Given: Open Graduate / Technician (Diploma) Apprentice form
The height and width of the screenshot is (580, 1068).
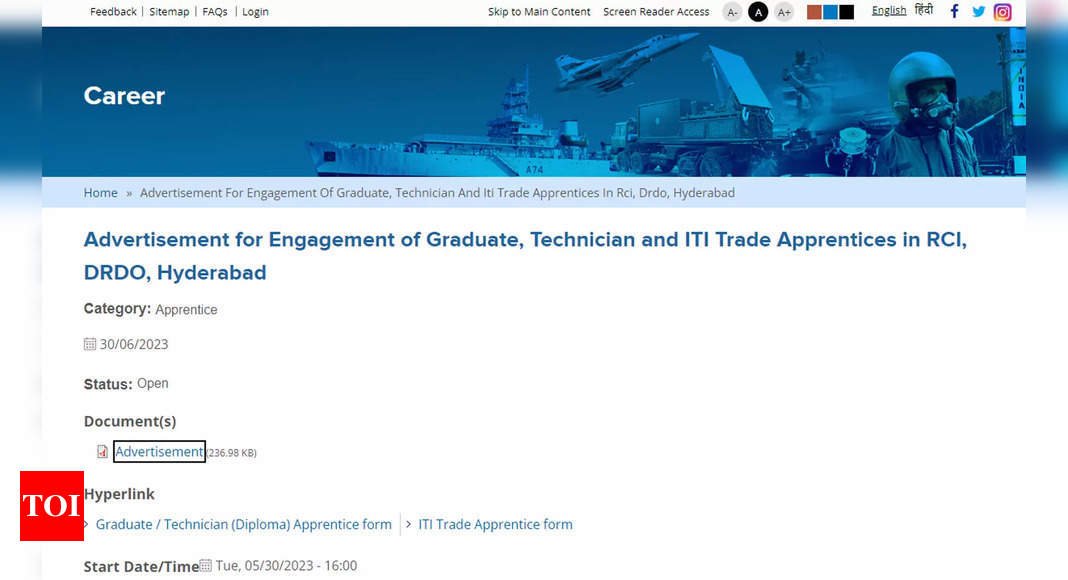Looking at the screenshot, I should point(243,524).
